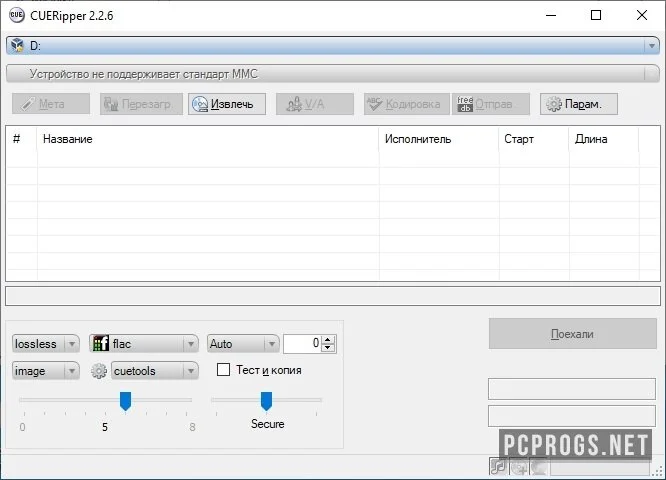Open the image mode dropdown
Image resolution: width=666 pixels, height=480 pixels.
46,371
